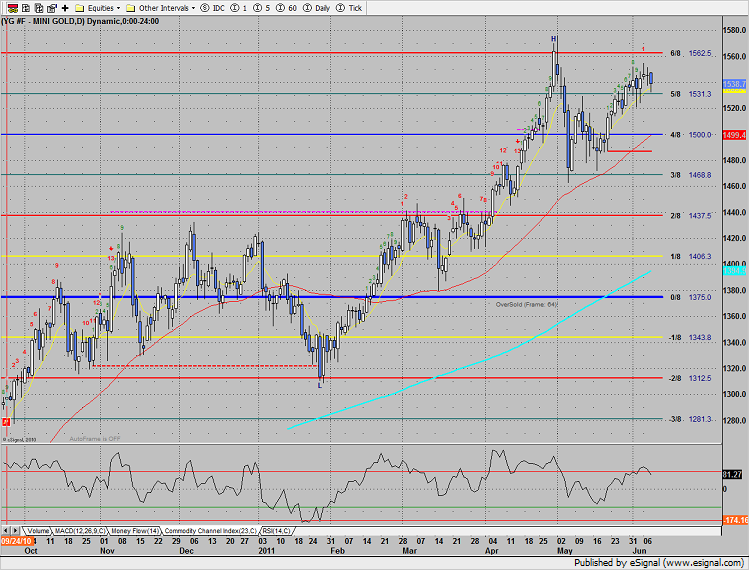Select the Daily interval label
Image resolution: width=749 pixels, height=570 pixels.
point(322,8)
